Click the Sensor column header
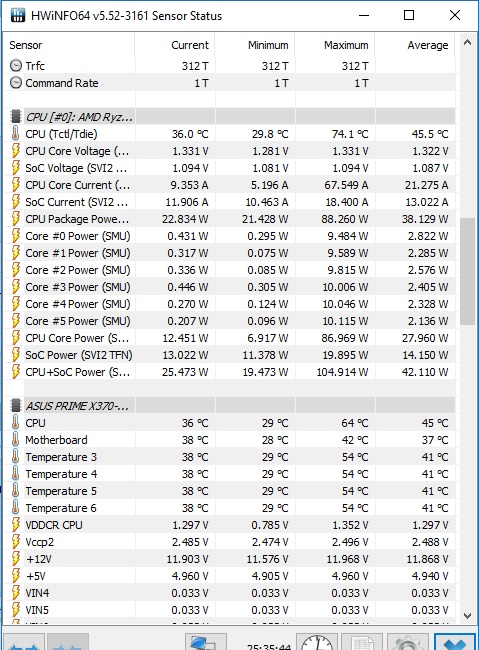This screenshot has height=650, width=479. pyautogui.click(x=69, y=45)
